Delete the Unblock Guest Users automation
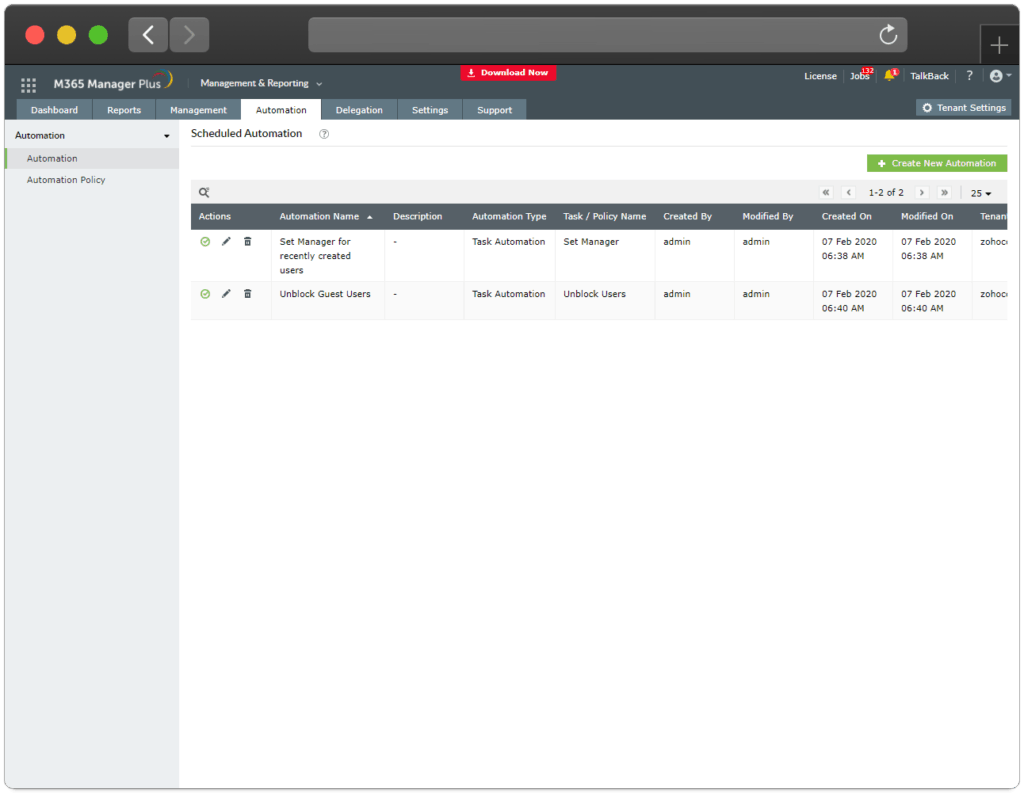 (x=248, y=294)
